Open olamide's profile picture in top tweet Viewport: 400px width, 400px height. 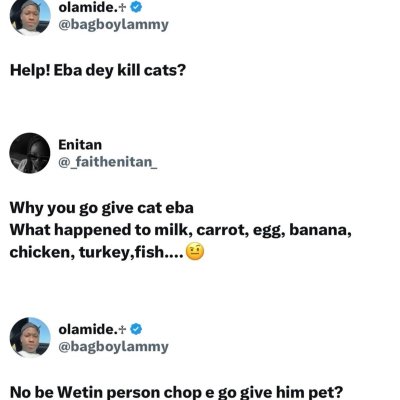30,15
